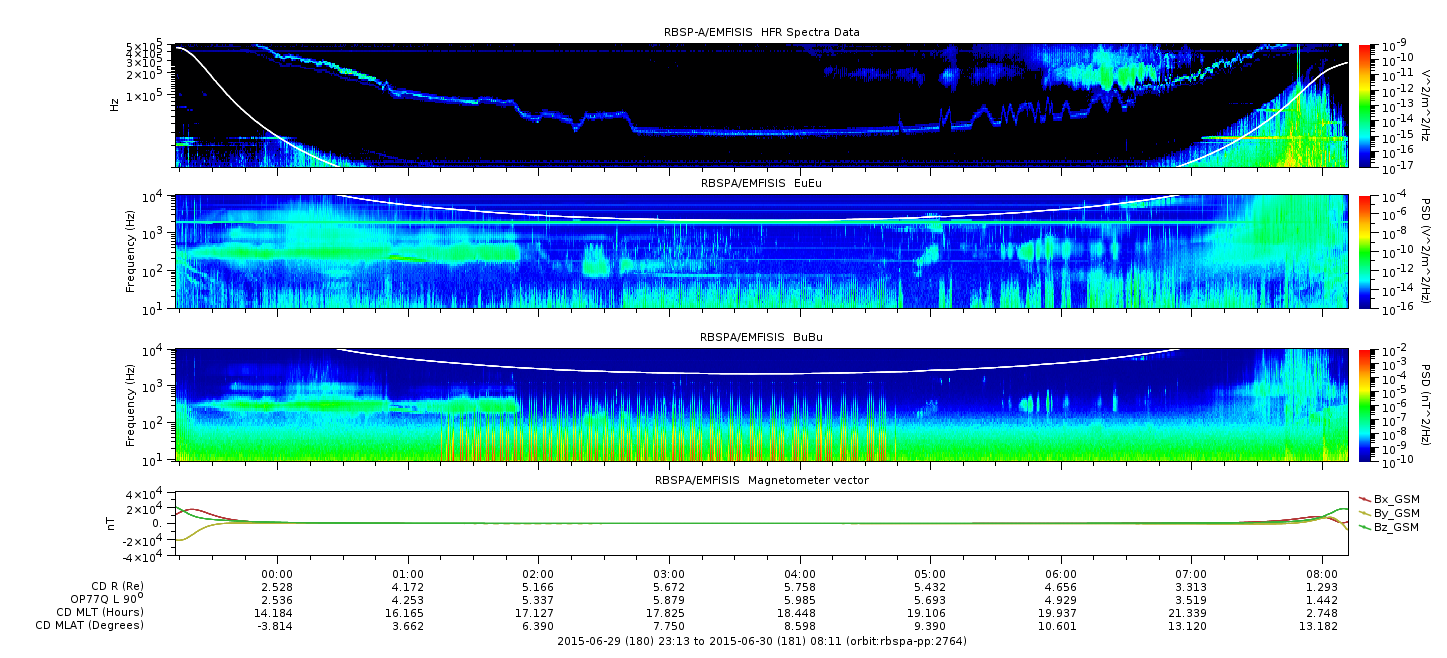Click the RBSP-A/EMFISIS HFR Spectra Data title
Screen dimensions: 1447x658
click(x=761, y=32)
